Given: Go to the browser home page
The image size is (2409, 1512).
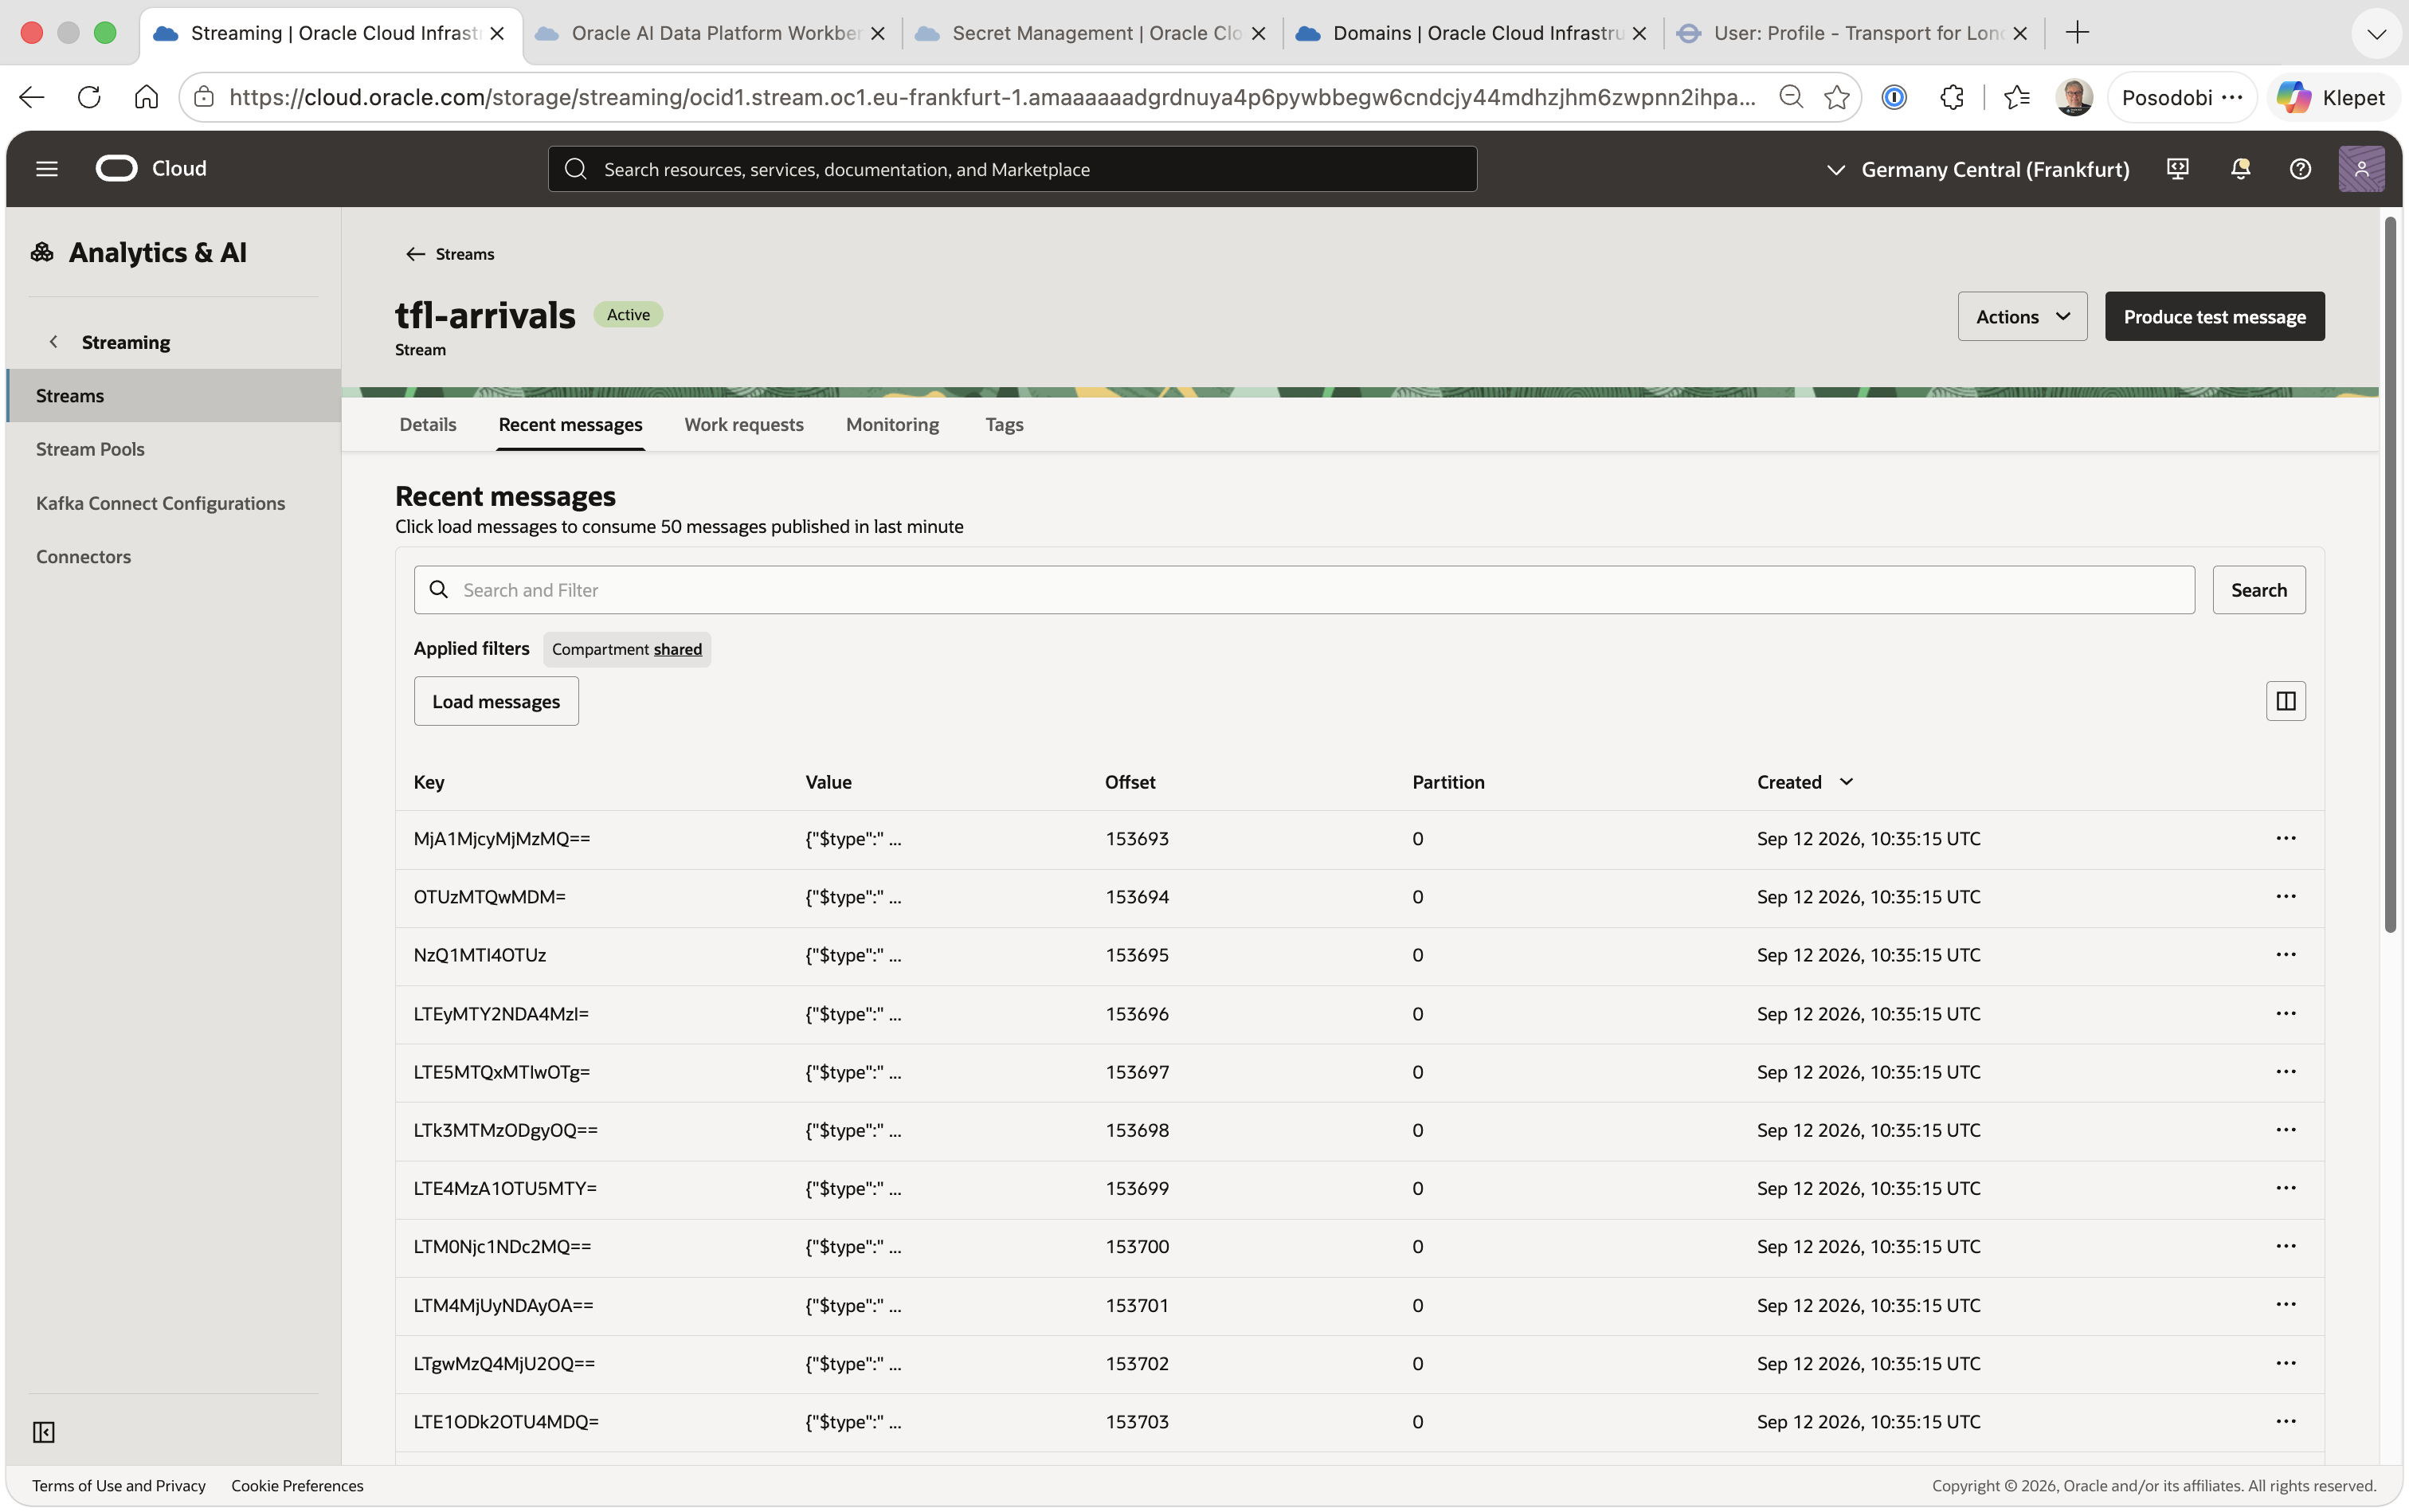Looking at the screenshot, I should (146, 97).
